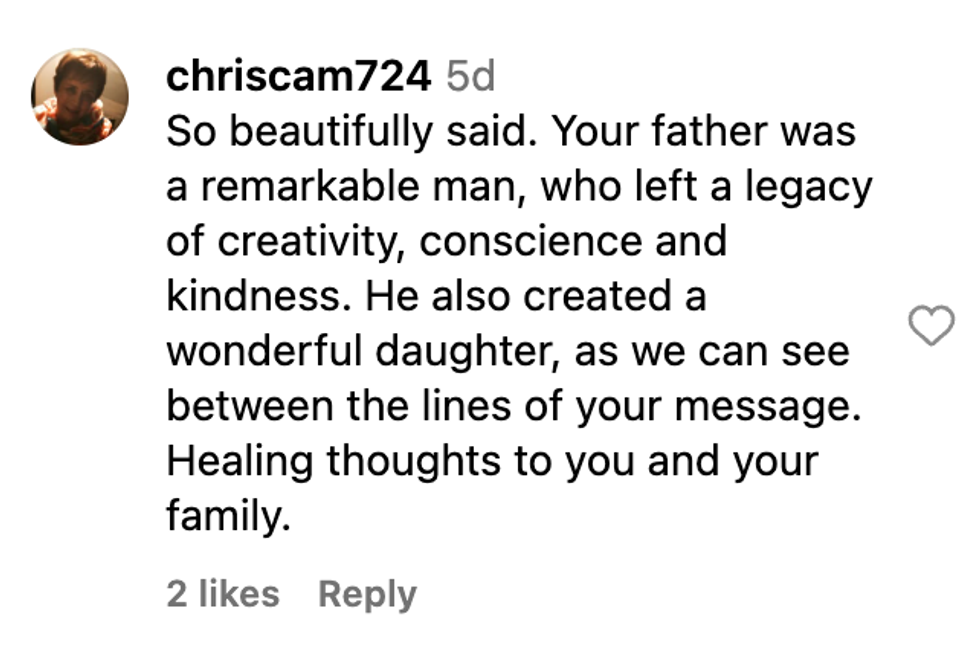This screenshot has height=647, width=980.
Task: View the 2 likes on this comment
Action: 222,594
